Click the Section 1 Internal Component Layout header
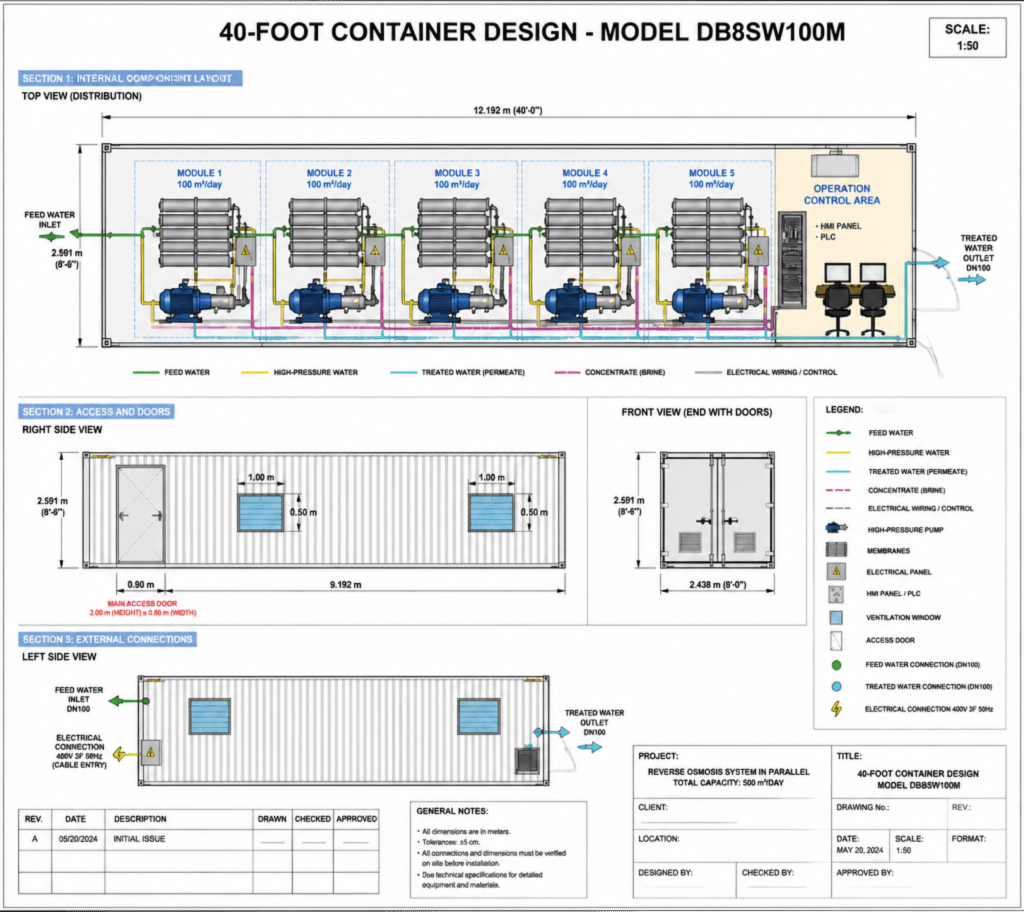1024x912 pixels. [x=130, y=78]
